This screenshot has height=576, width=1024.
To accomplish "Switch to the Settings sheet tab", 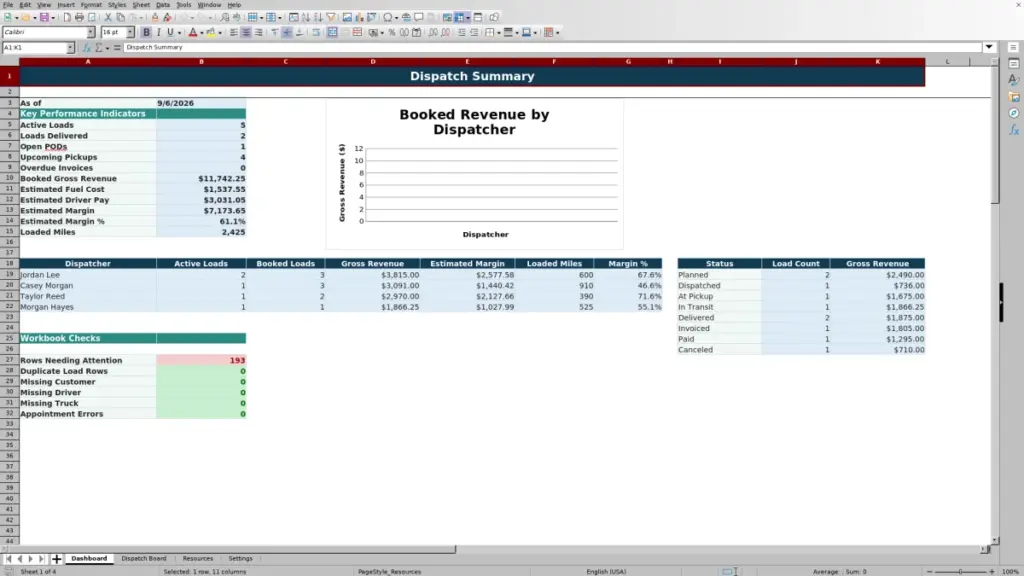I will point(240,559).
